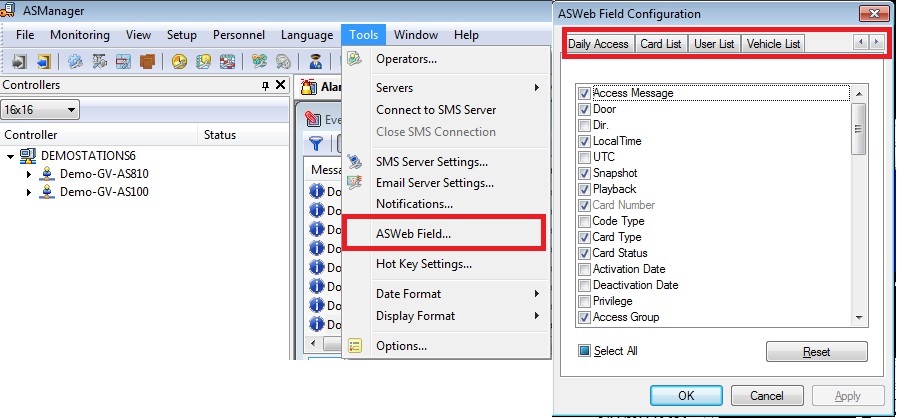Image resolution: width=898 pixels, height=419 pixels.
Task: Open time zones via clock toolbar icon
Action: pyautogui.click(x=179, y=61)
